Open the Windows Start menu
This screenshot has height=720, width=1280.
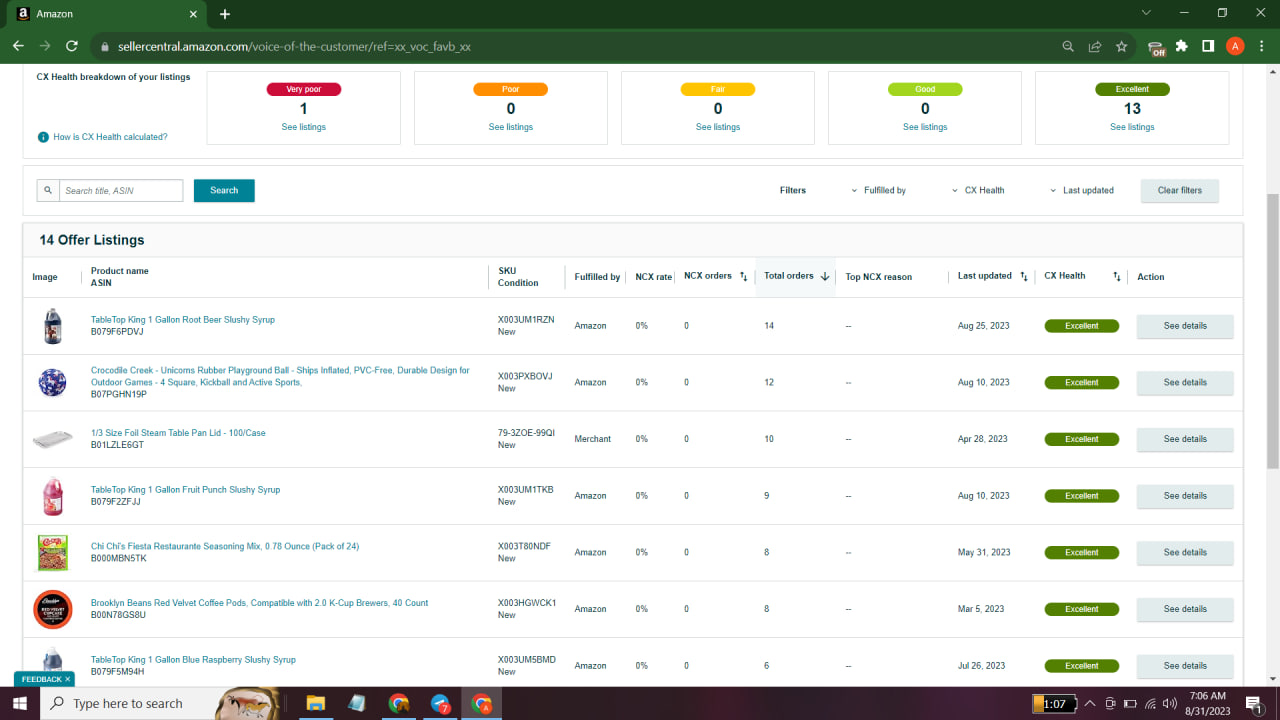[22, 703]
